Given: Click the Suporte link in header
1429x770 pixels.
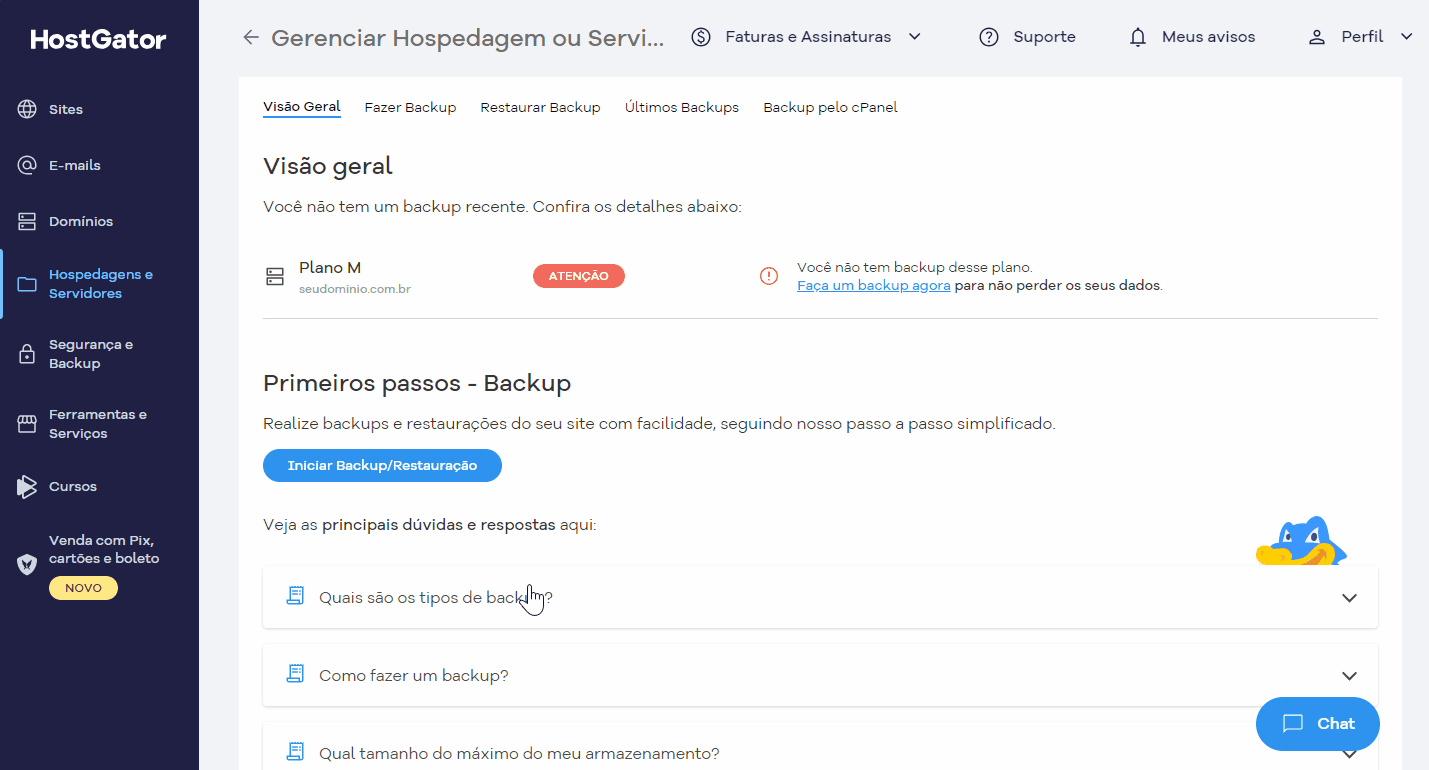Looking at the screenshot, I should pyautogui.click(x=1044, y=37).
